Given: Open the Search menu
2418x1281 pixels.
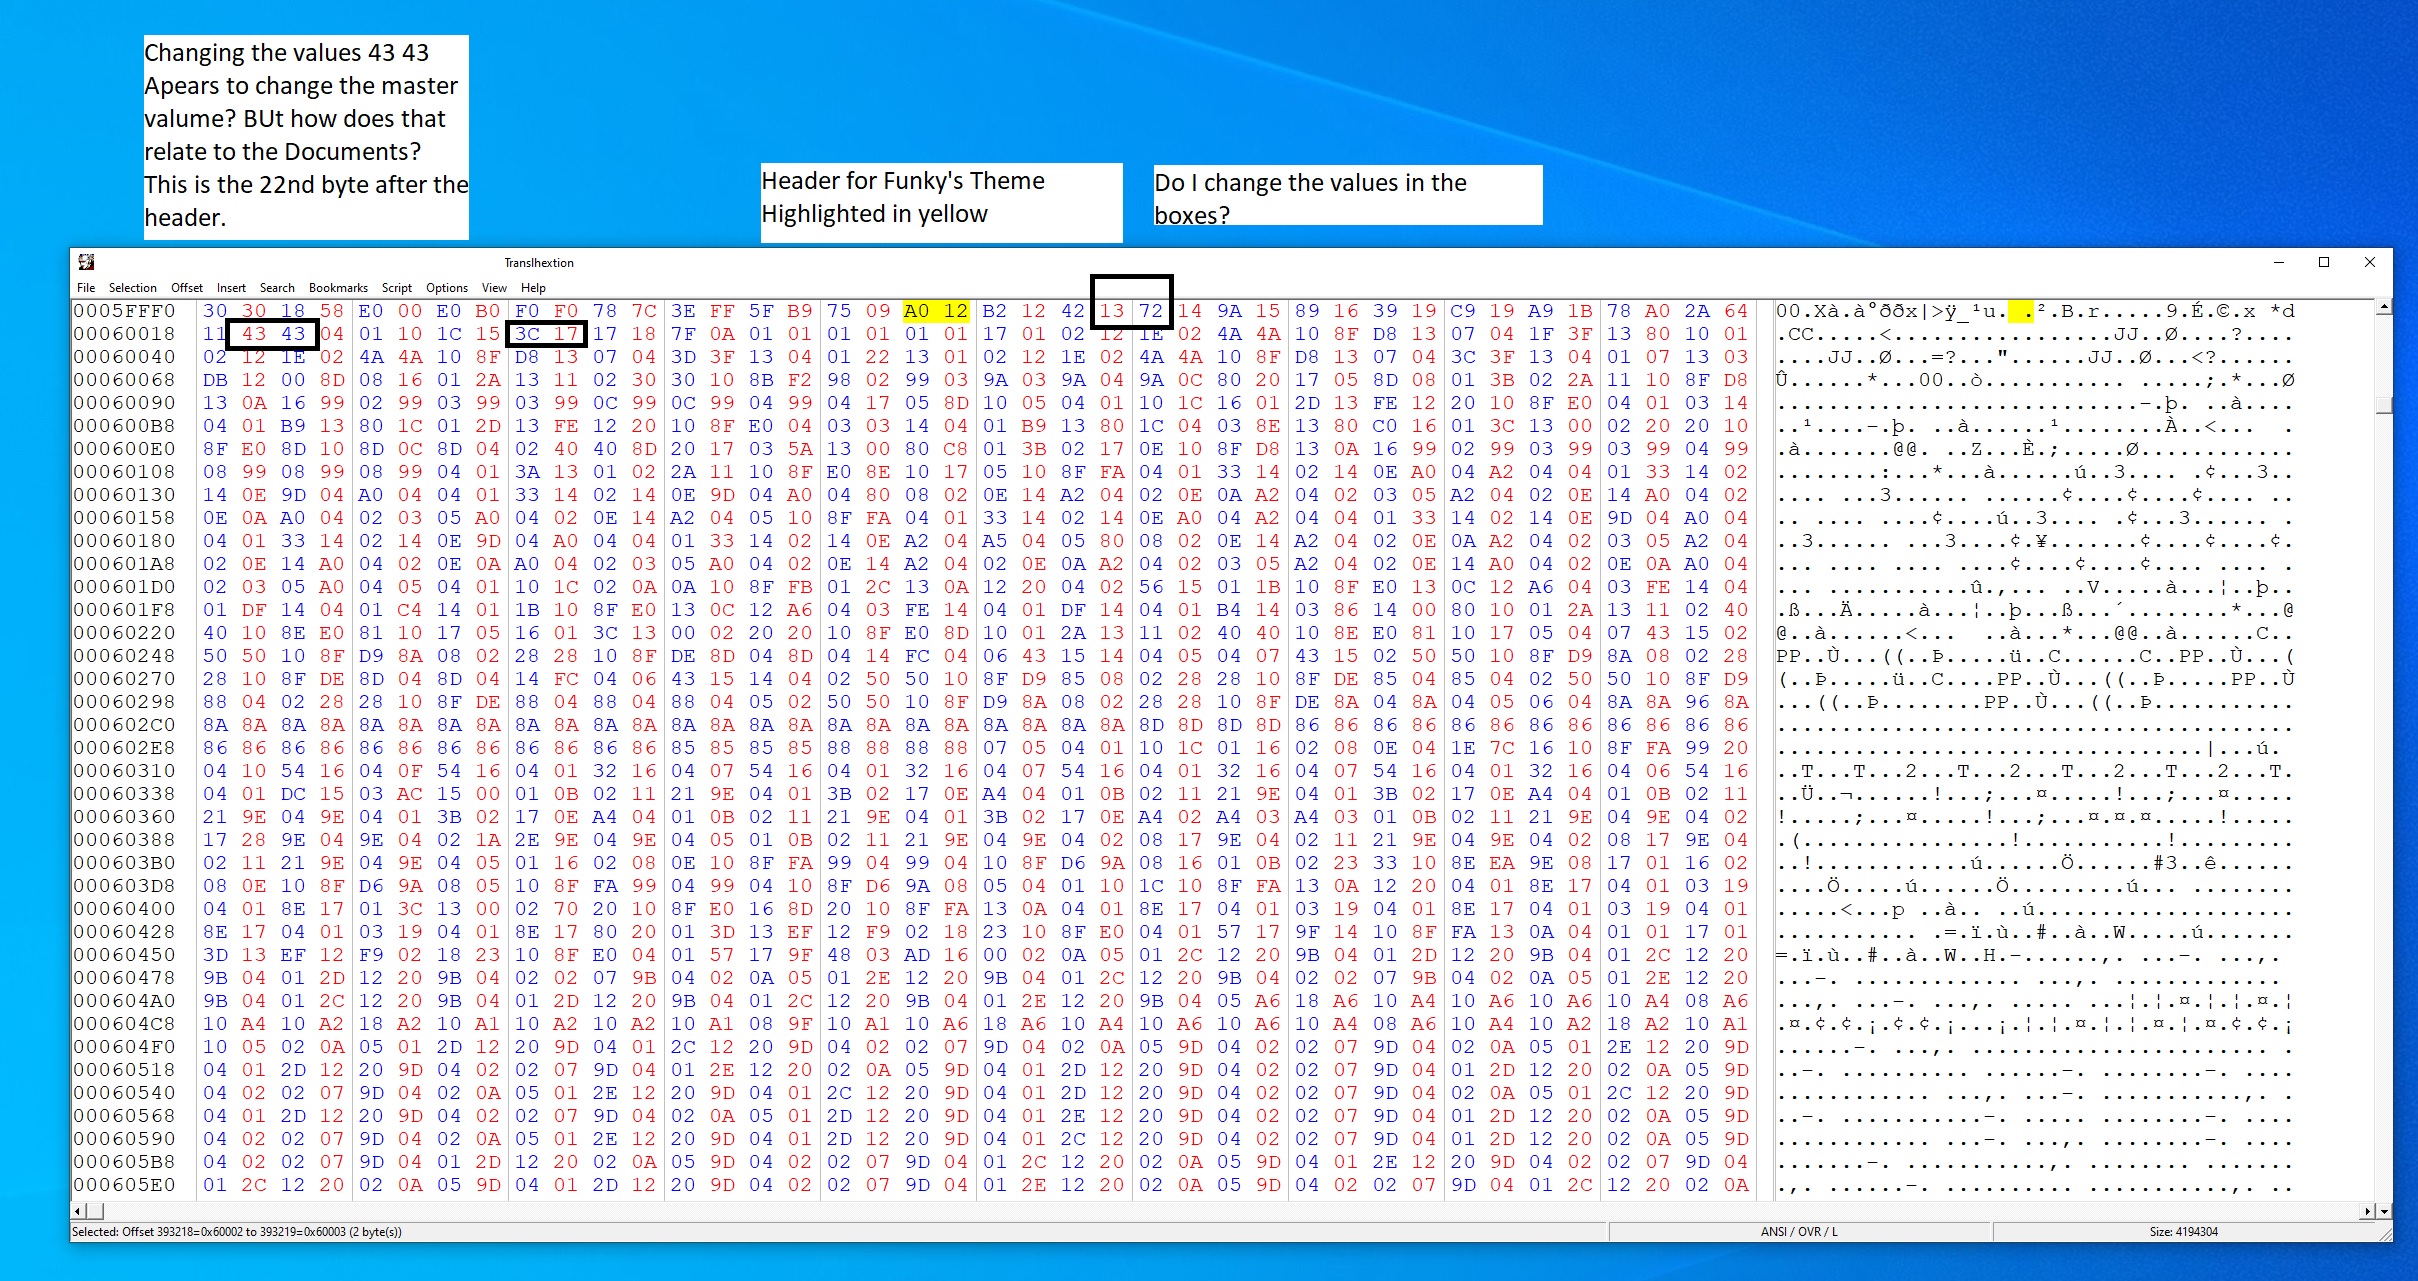Looking at the screenshot, I should (x=277, y=288).
